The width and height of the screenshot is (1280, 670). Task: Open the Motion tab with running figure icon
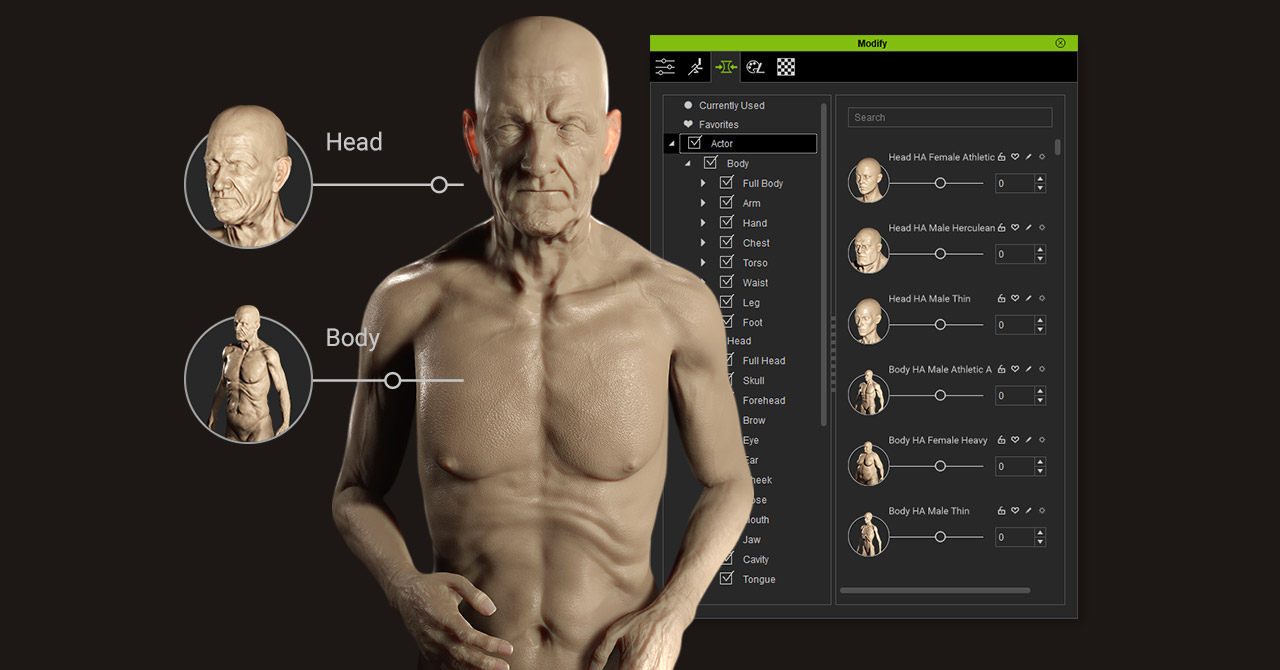pyautogui.click(x=695, y=67)
